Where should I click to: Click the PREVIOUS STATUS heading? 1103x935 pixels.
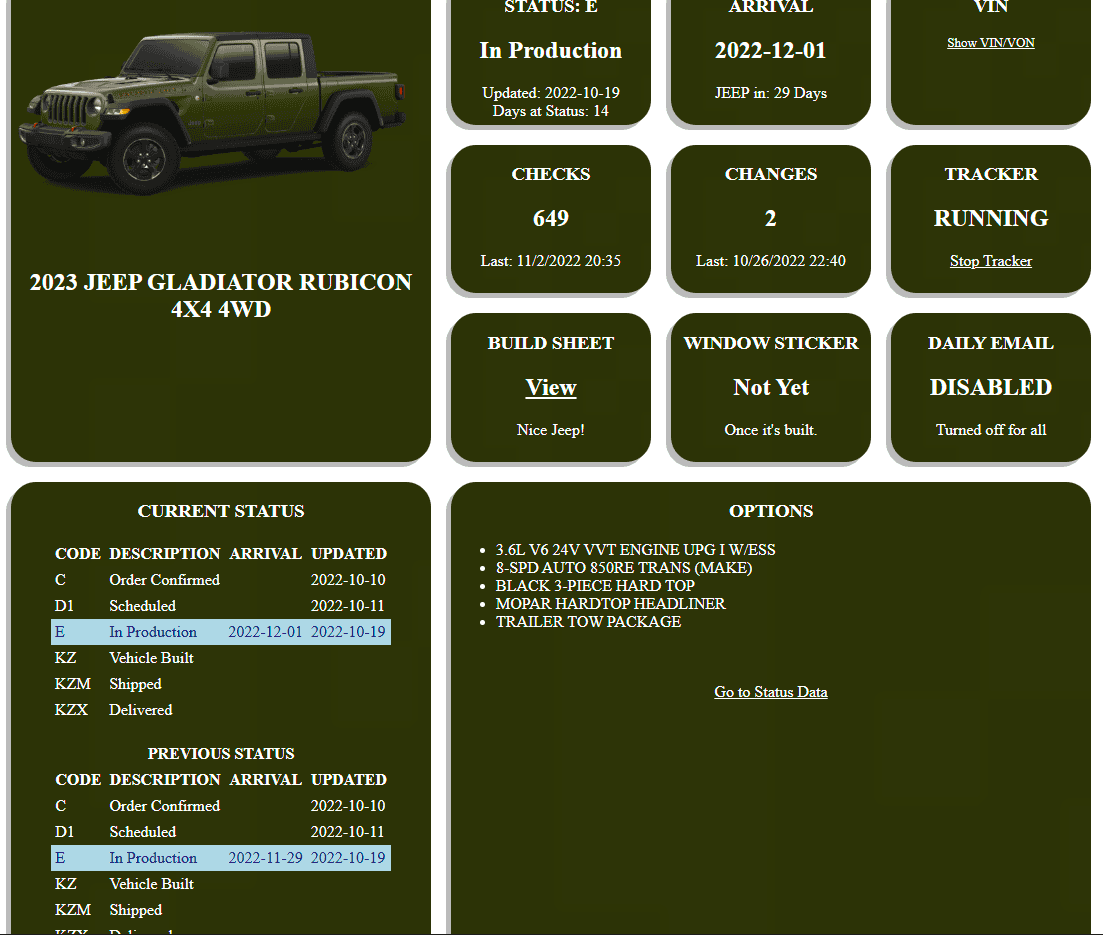221,753
